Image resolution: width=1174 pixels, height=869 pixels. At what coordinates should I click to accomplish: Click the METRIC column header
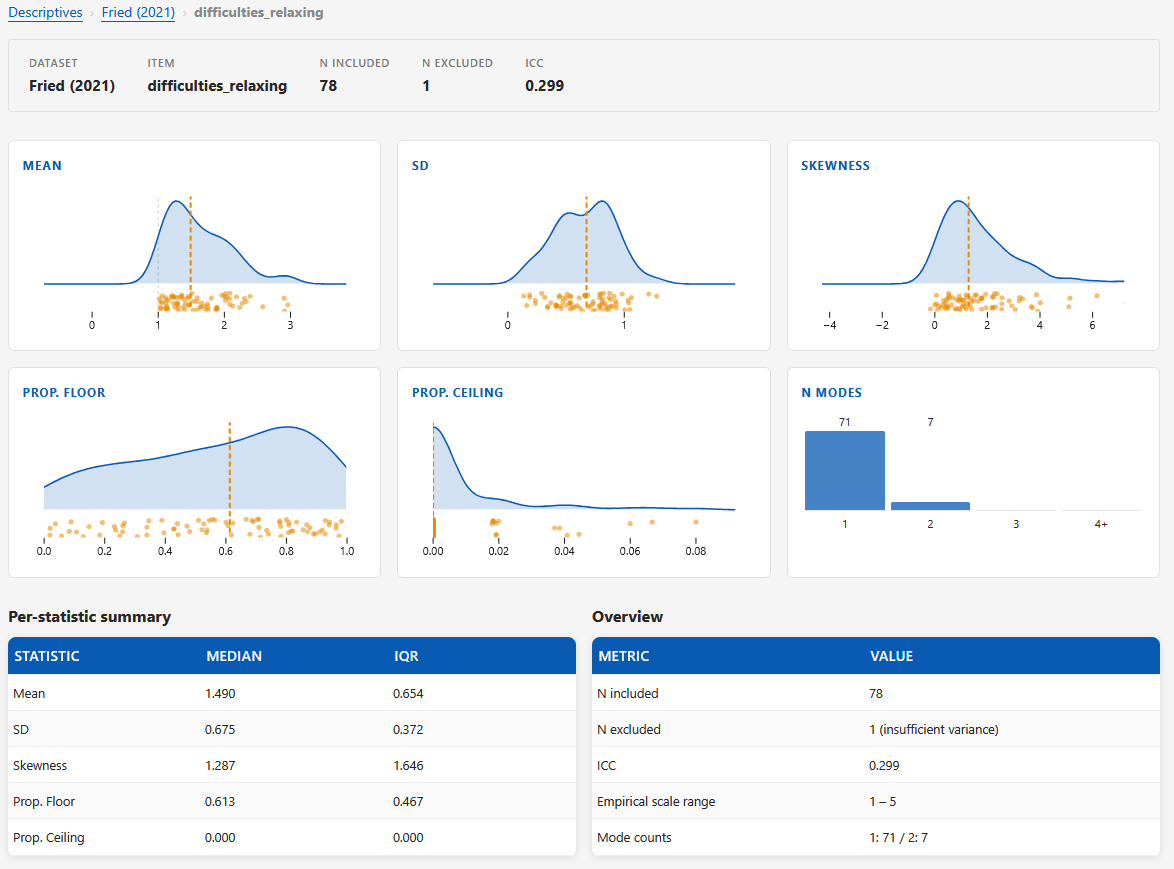click(624, 656)
